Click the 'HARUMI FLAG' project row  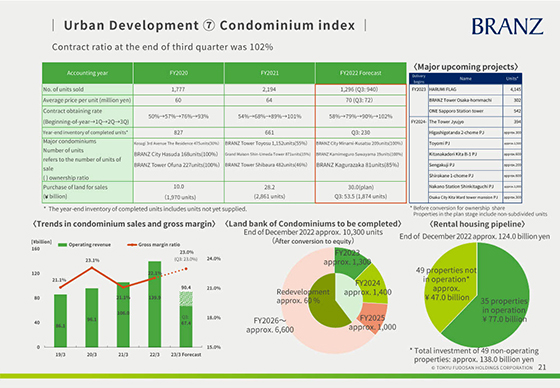465,89
